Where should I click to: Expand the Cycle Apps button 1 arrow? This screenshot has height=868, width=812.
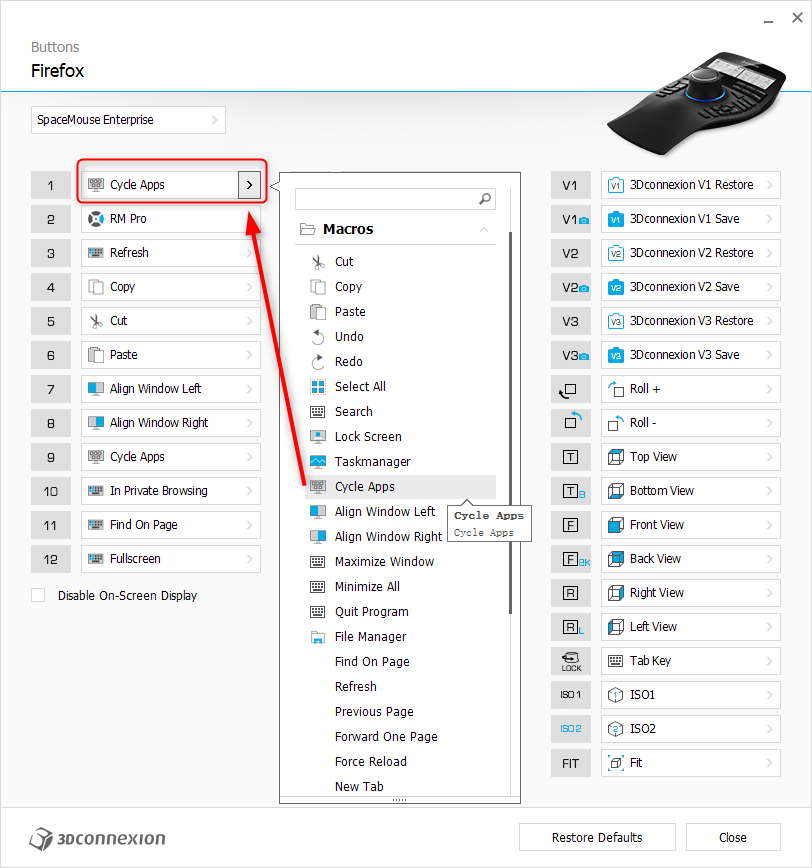coord(249,185)
